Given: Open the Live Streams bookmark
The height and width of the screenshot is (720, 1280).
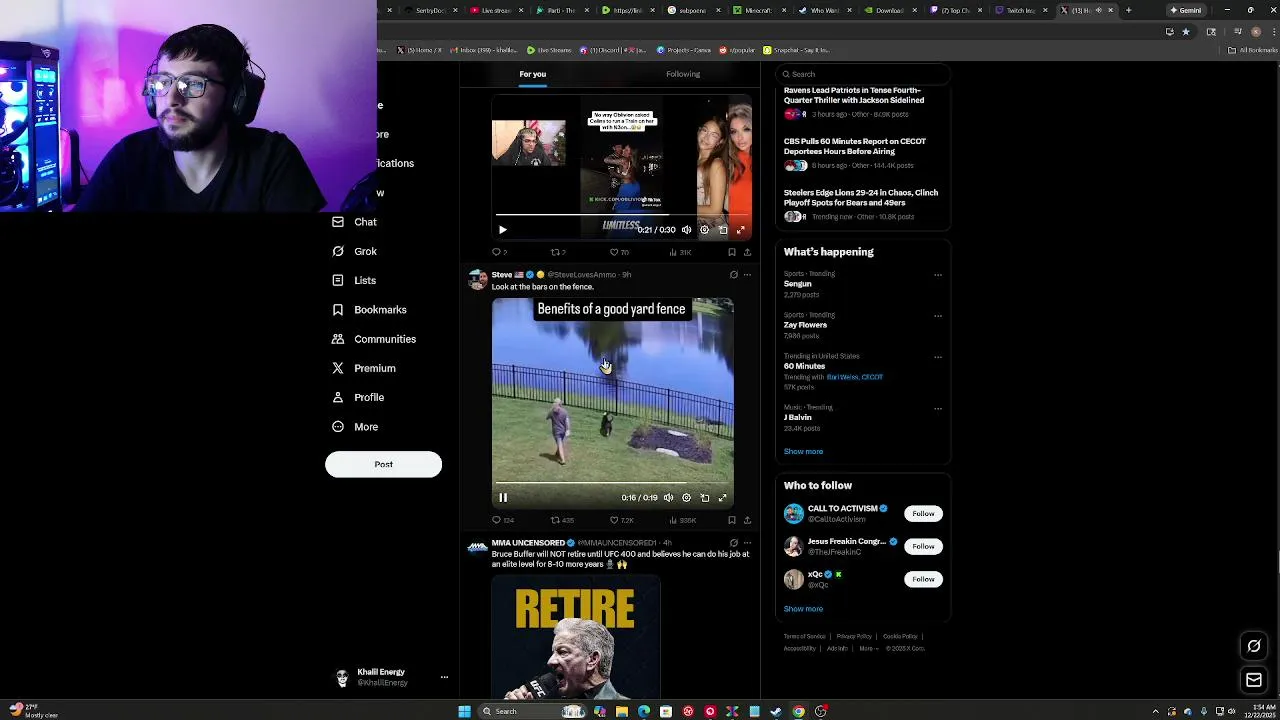Looking at the screenshot, I should point(549,50).
